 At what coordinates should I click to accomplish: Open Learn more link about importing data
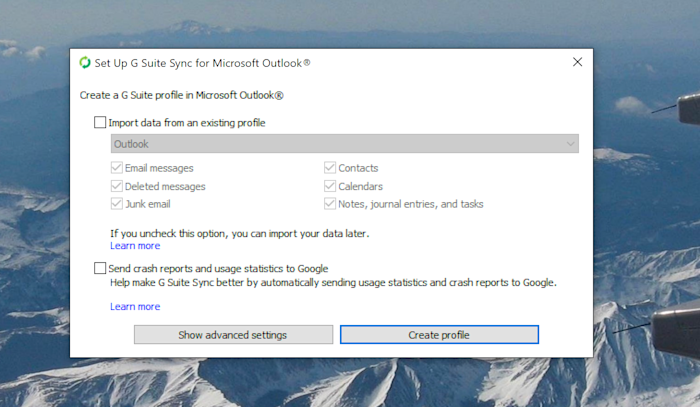[135, 246]
